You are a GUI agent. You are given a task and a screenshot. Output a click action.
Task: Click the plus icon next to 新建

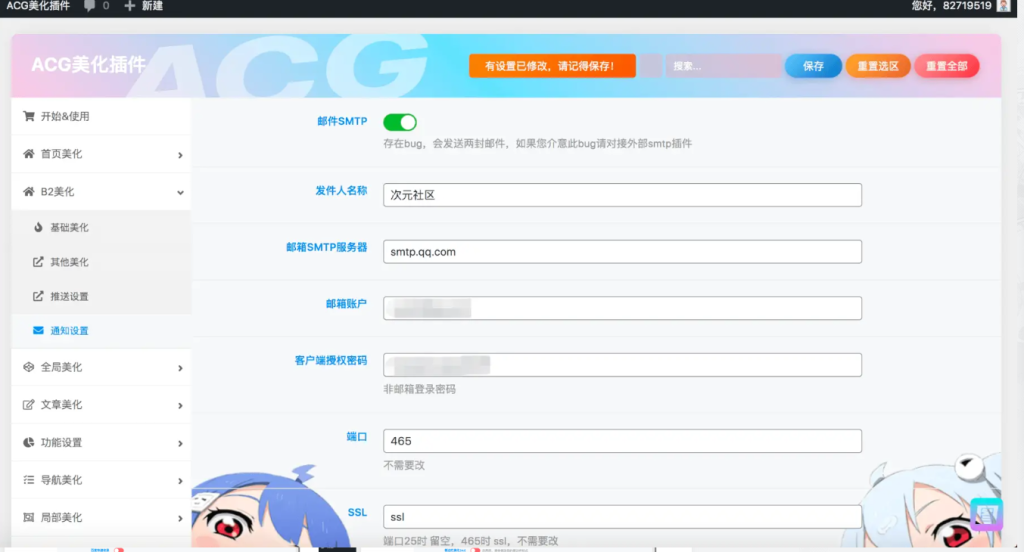pos(129,6)
